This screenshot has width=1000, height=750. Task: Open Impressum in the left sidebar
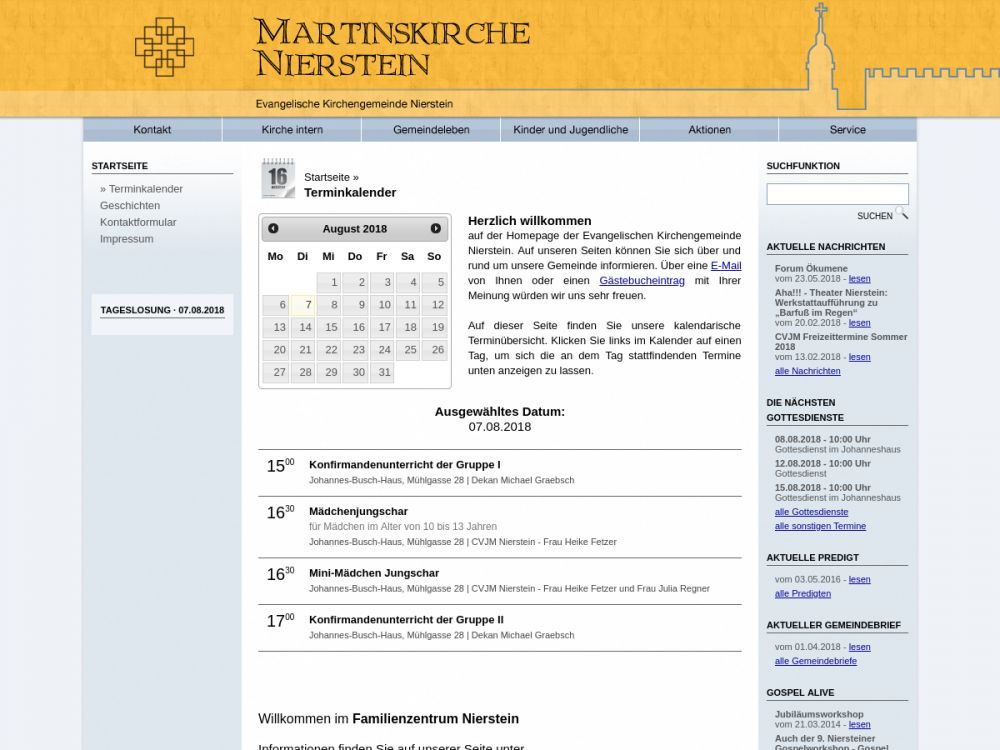click(127, 239)
